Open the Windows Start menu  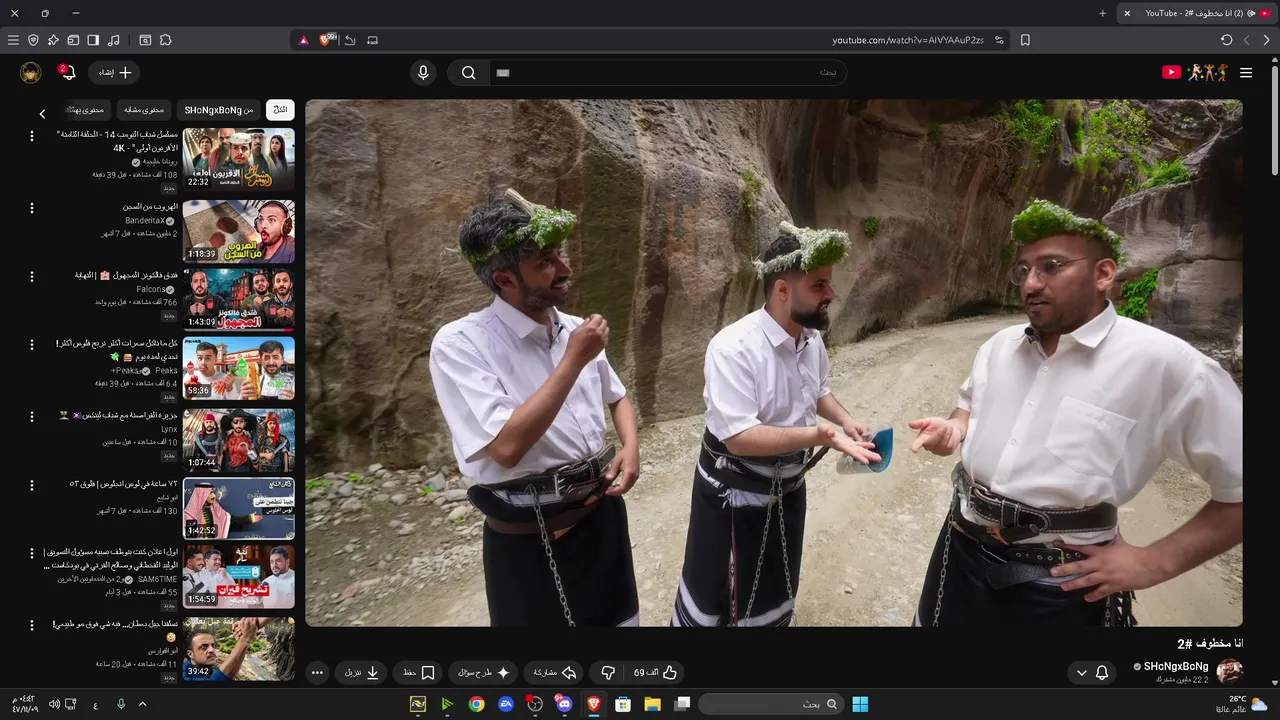point(860,704)
